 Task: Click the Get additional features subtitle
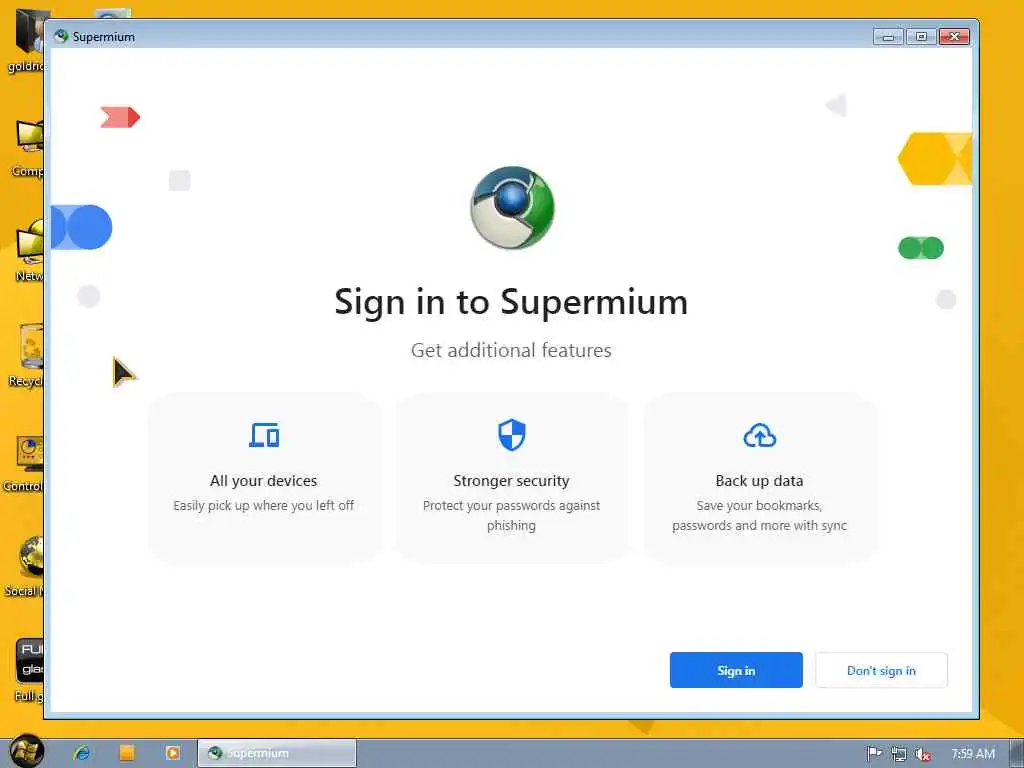pyautogui.click(x=511, y=350)
